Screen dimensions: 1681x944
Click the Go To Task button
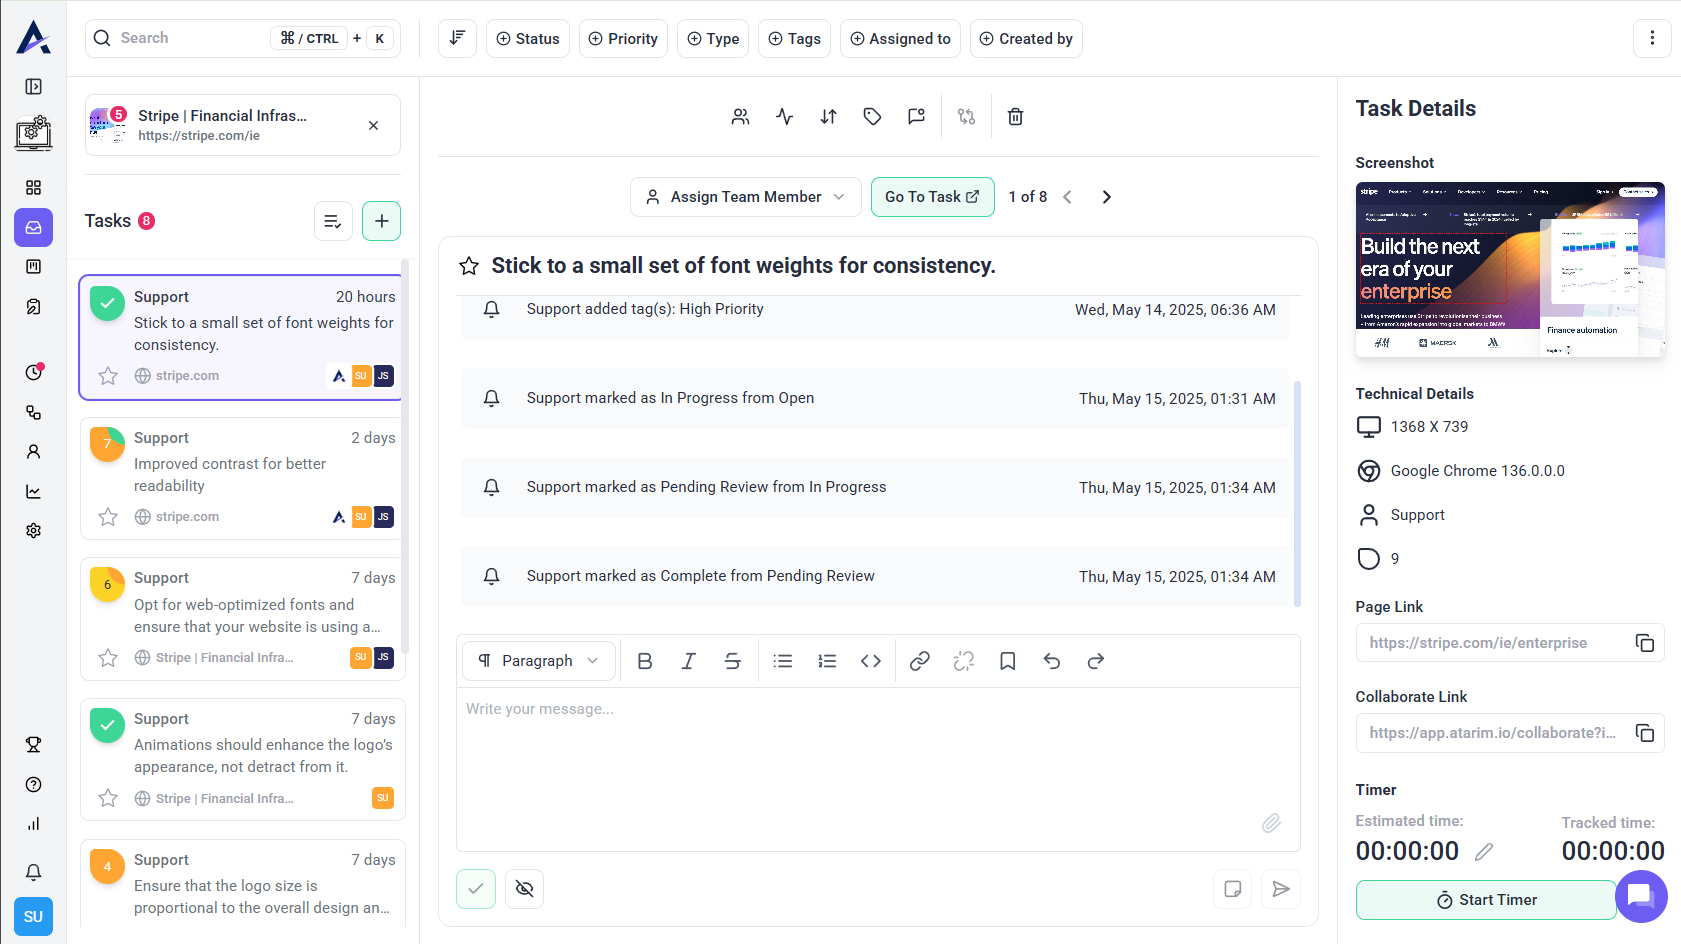[x=932, y=197]
